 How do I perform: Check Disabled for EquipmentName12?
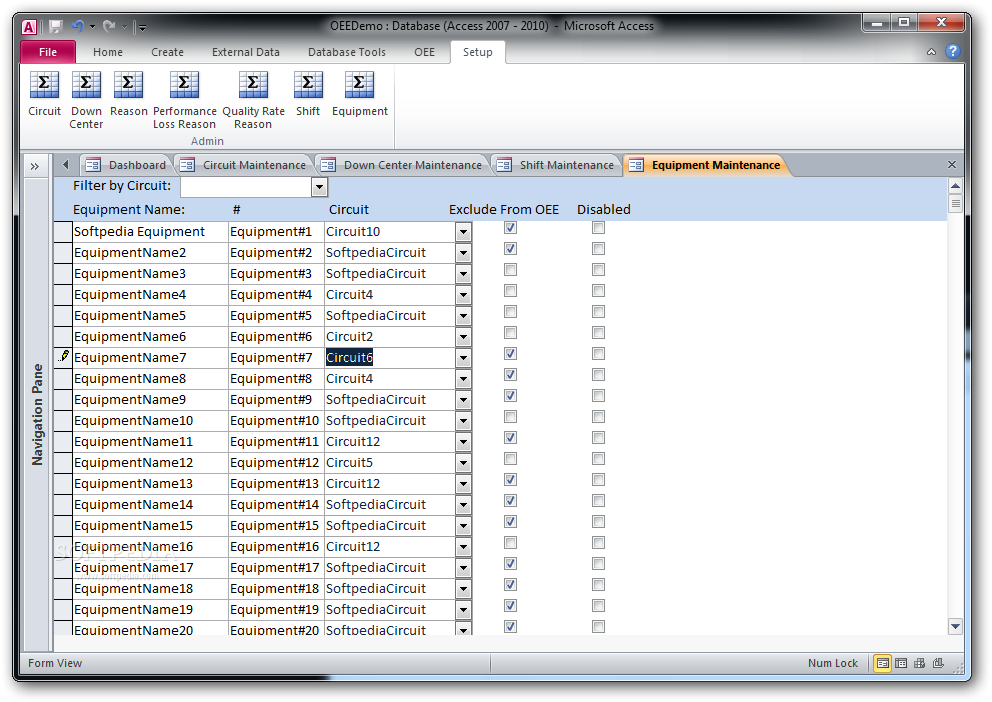598,459
